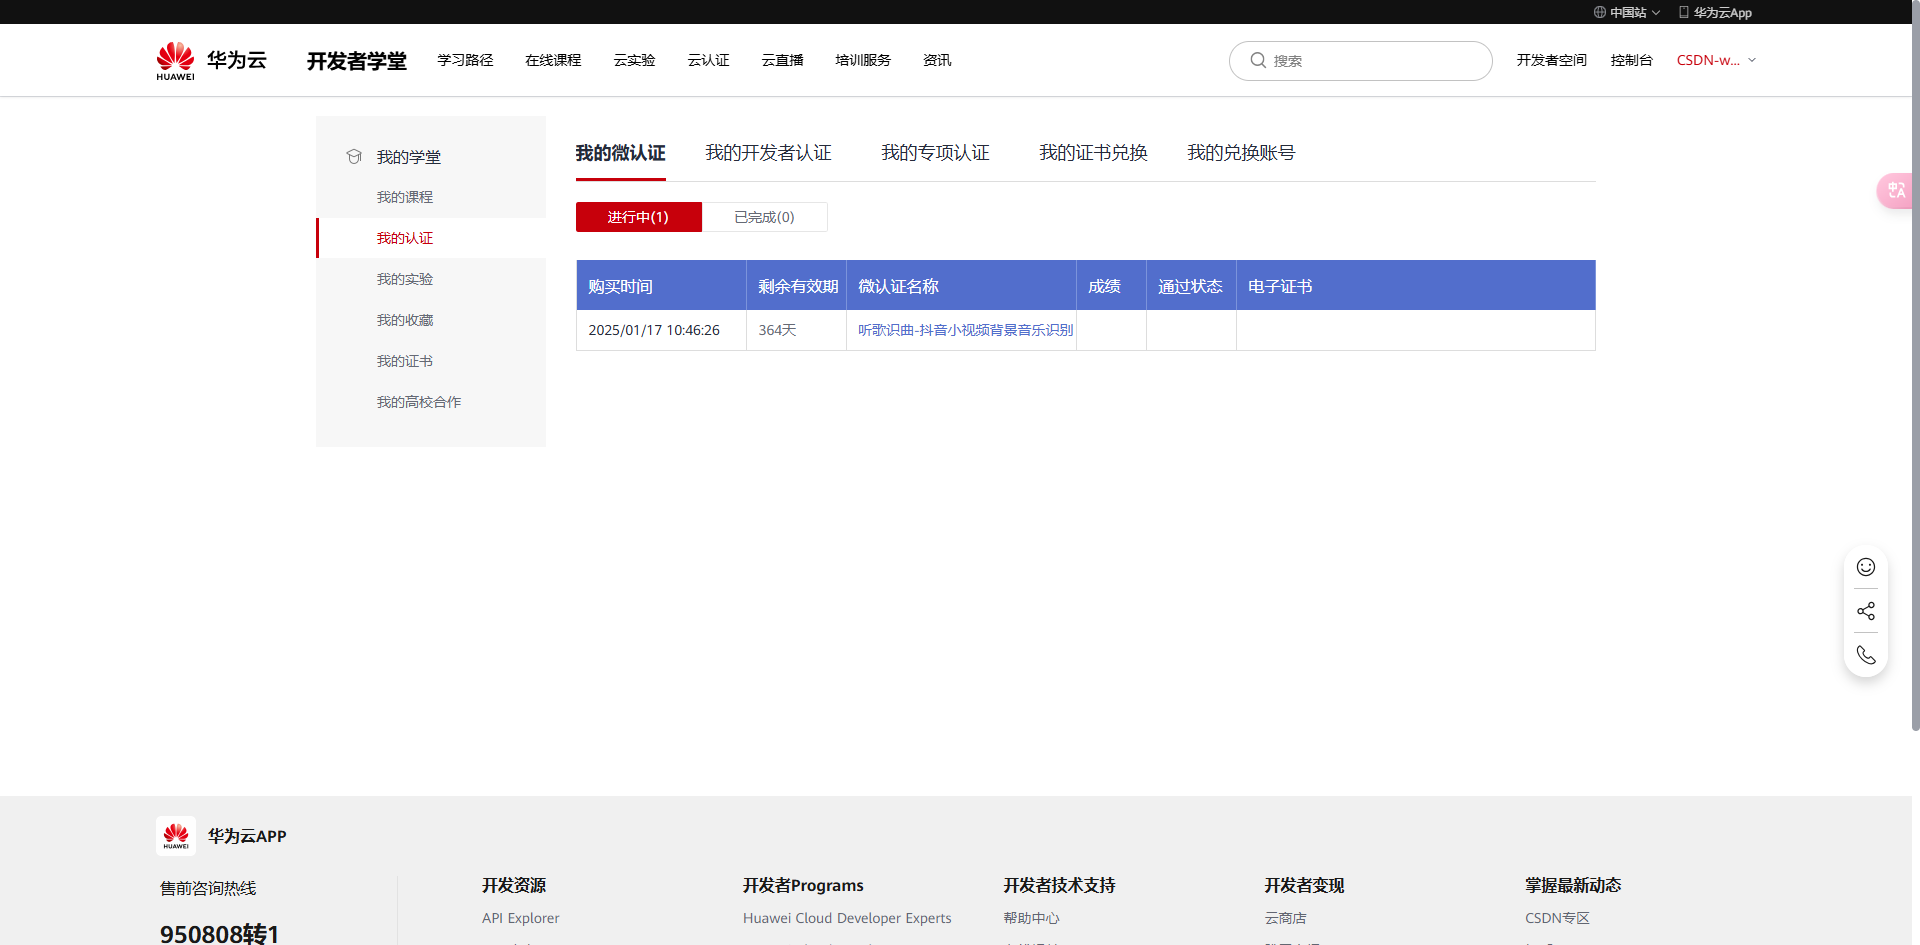1920x945 pixels.
Task: Select 我的实验 in the sidebar
Action: coord(405,279)
